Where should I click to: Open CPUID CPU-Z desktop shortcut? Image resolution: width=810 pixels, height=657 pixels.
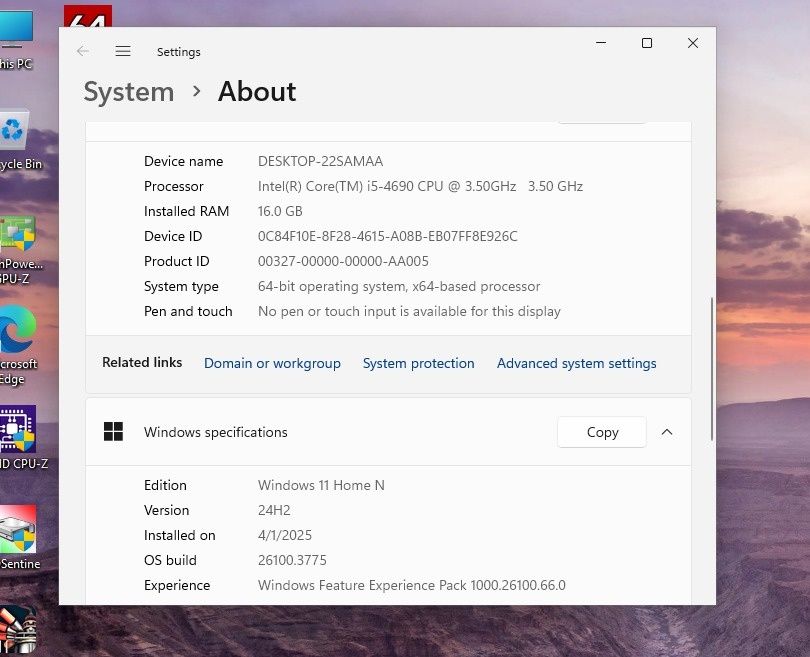tap(18, 429)
